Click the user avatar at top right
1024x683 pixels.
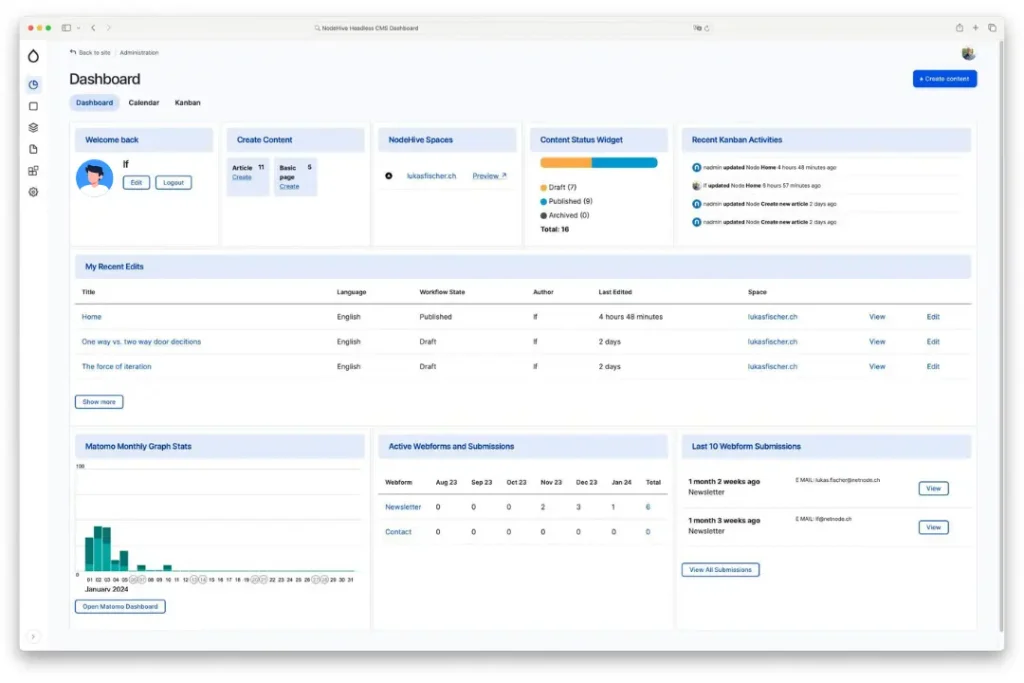coord(968,53)
